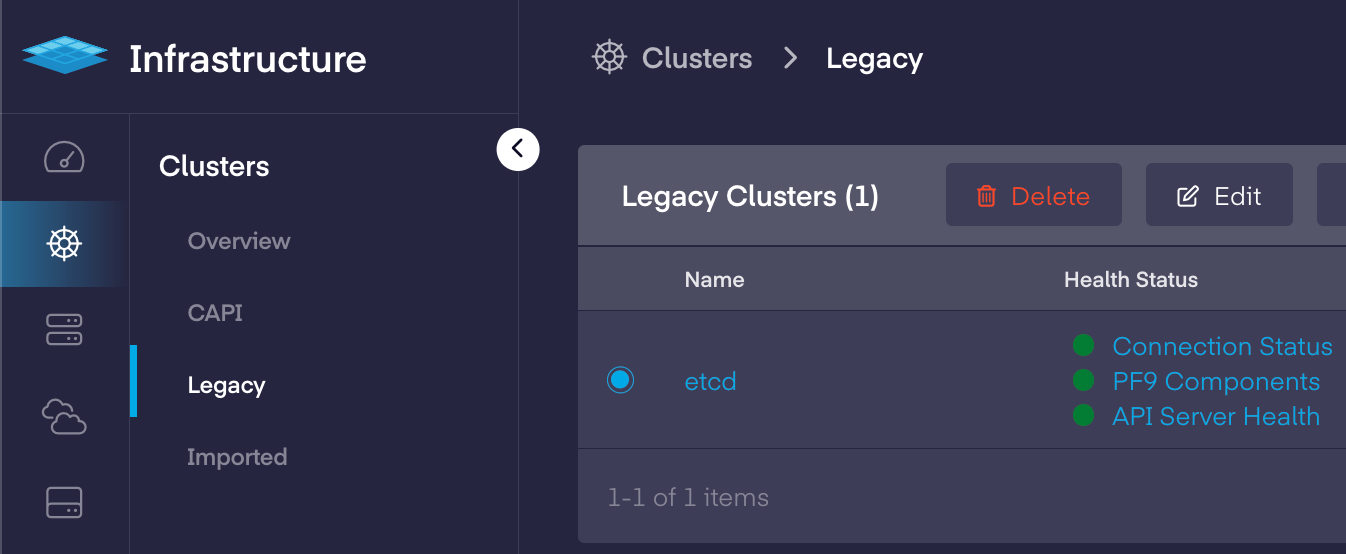
Task: Switch to the Imported clusters section
Action: pyautogui.click(x=237, y=457)
